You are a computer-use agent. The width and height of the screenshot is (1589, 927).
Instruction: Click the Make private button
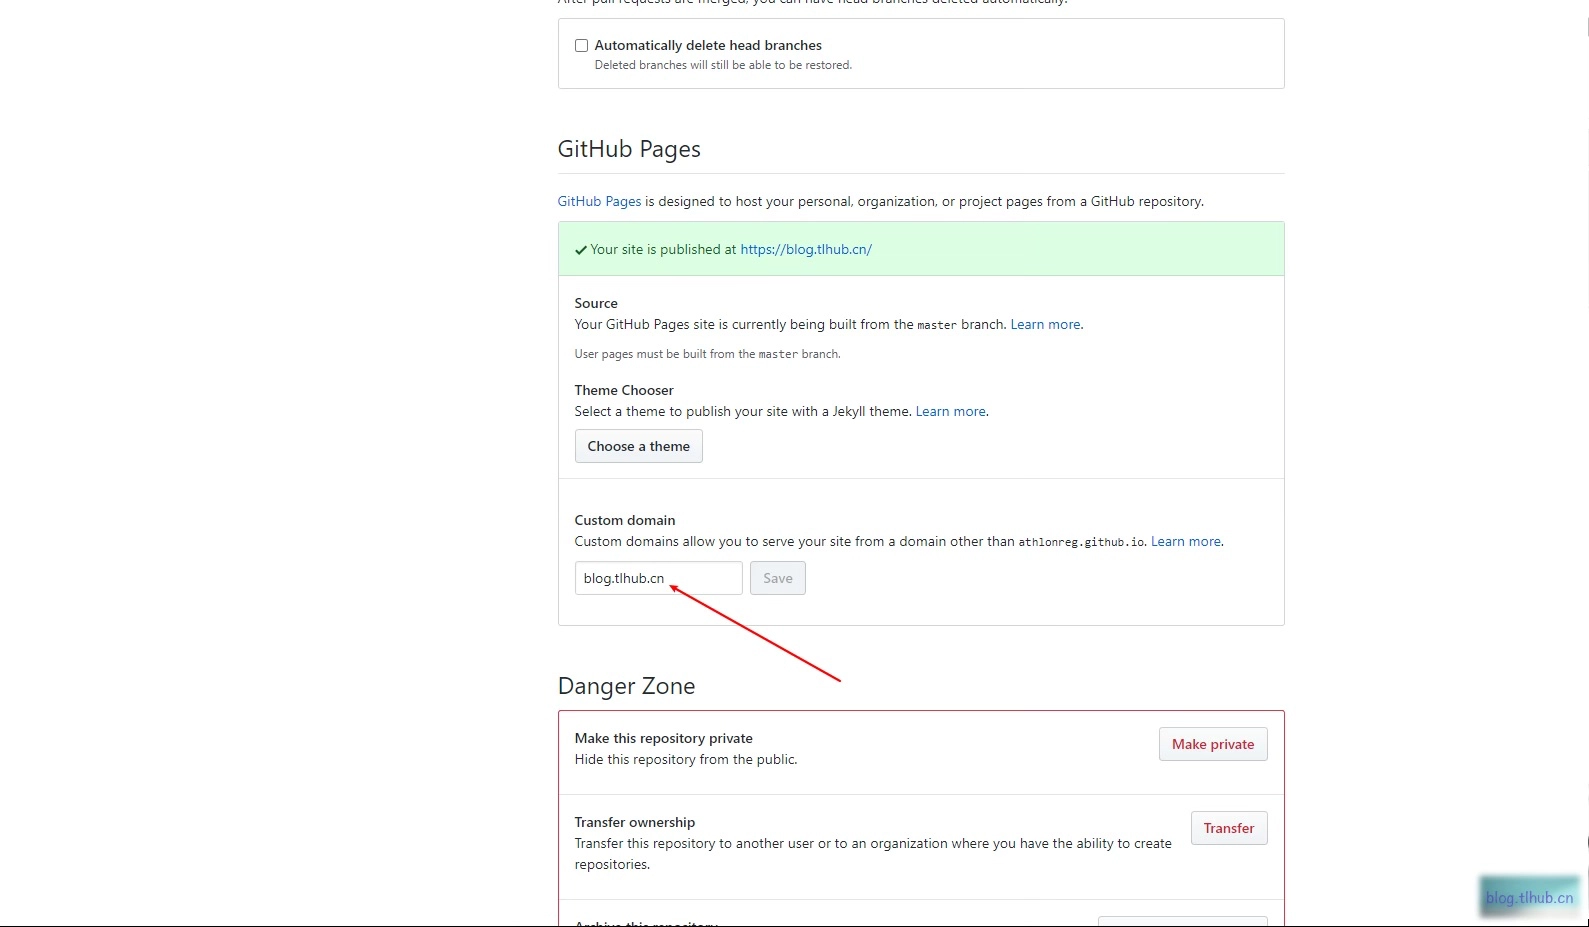coord(1212,744)
